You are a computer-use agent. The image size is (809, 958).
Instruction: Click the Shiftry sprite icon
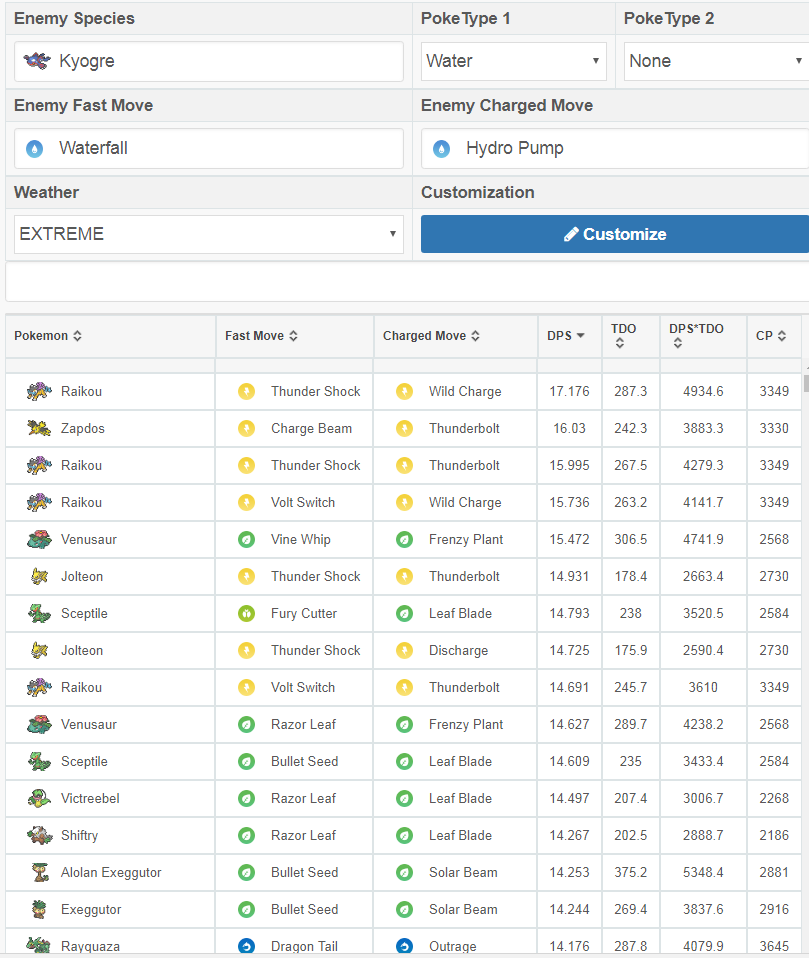[x=39, y=835]
